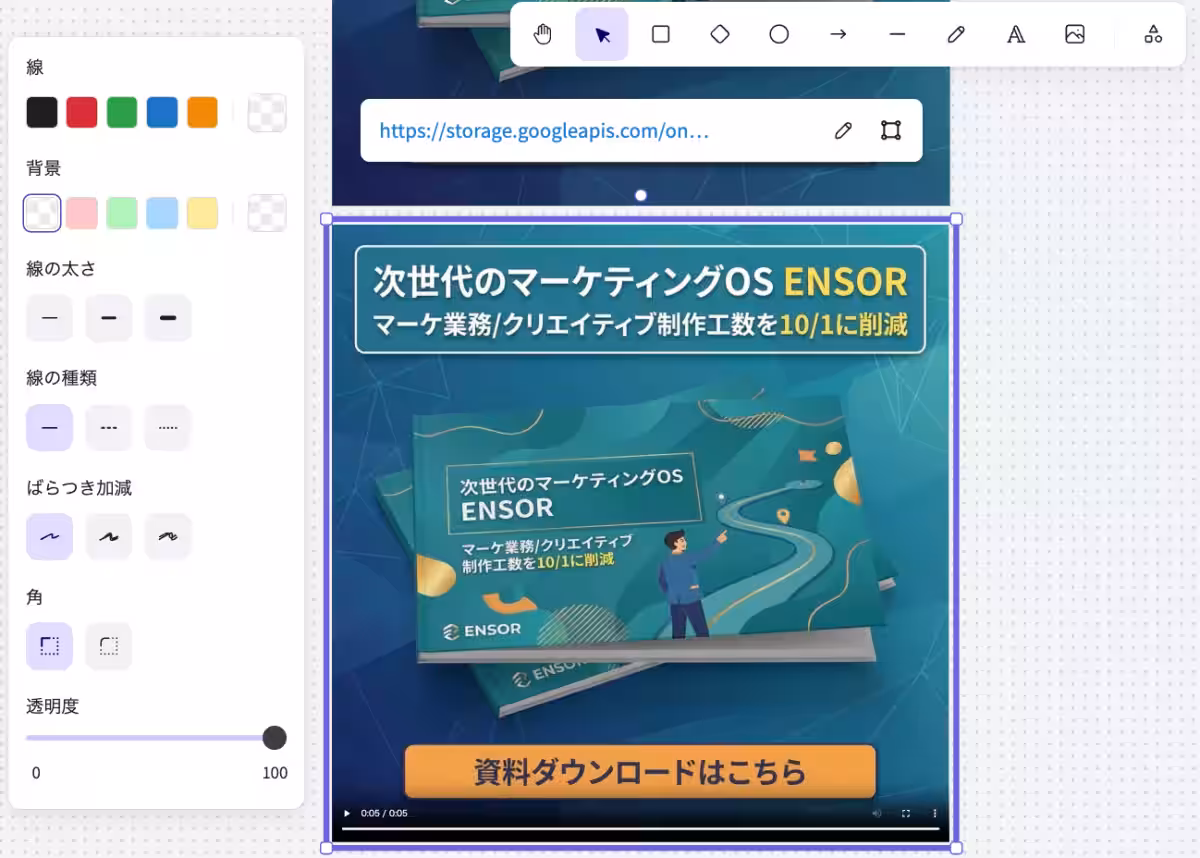Viewport: 1200px width, 858px height.
Task: Click the opacity slider handle
Action: [274, 738]
